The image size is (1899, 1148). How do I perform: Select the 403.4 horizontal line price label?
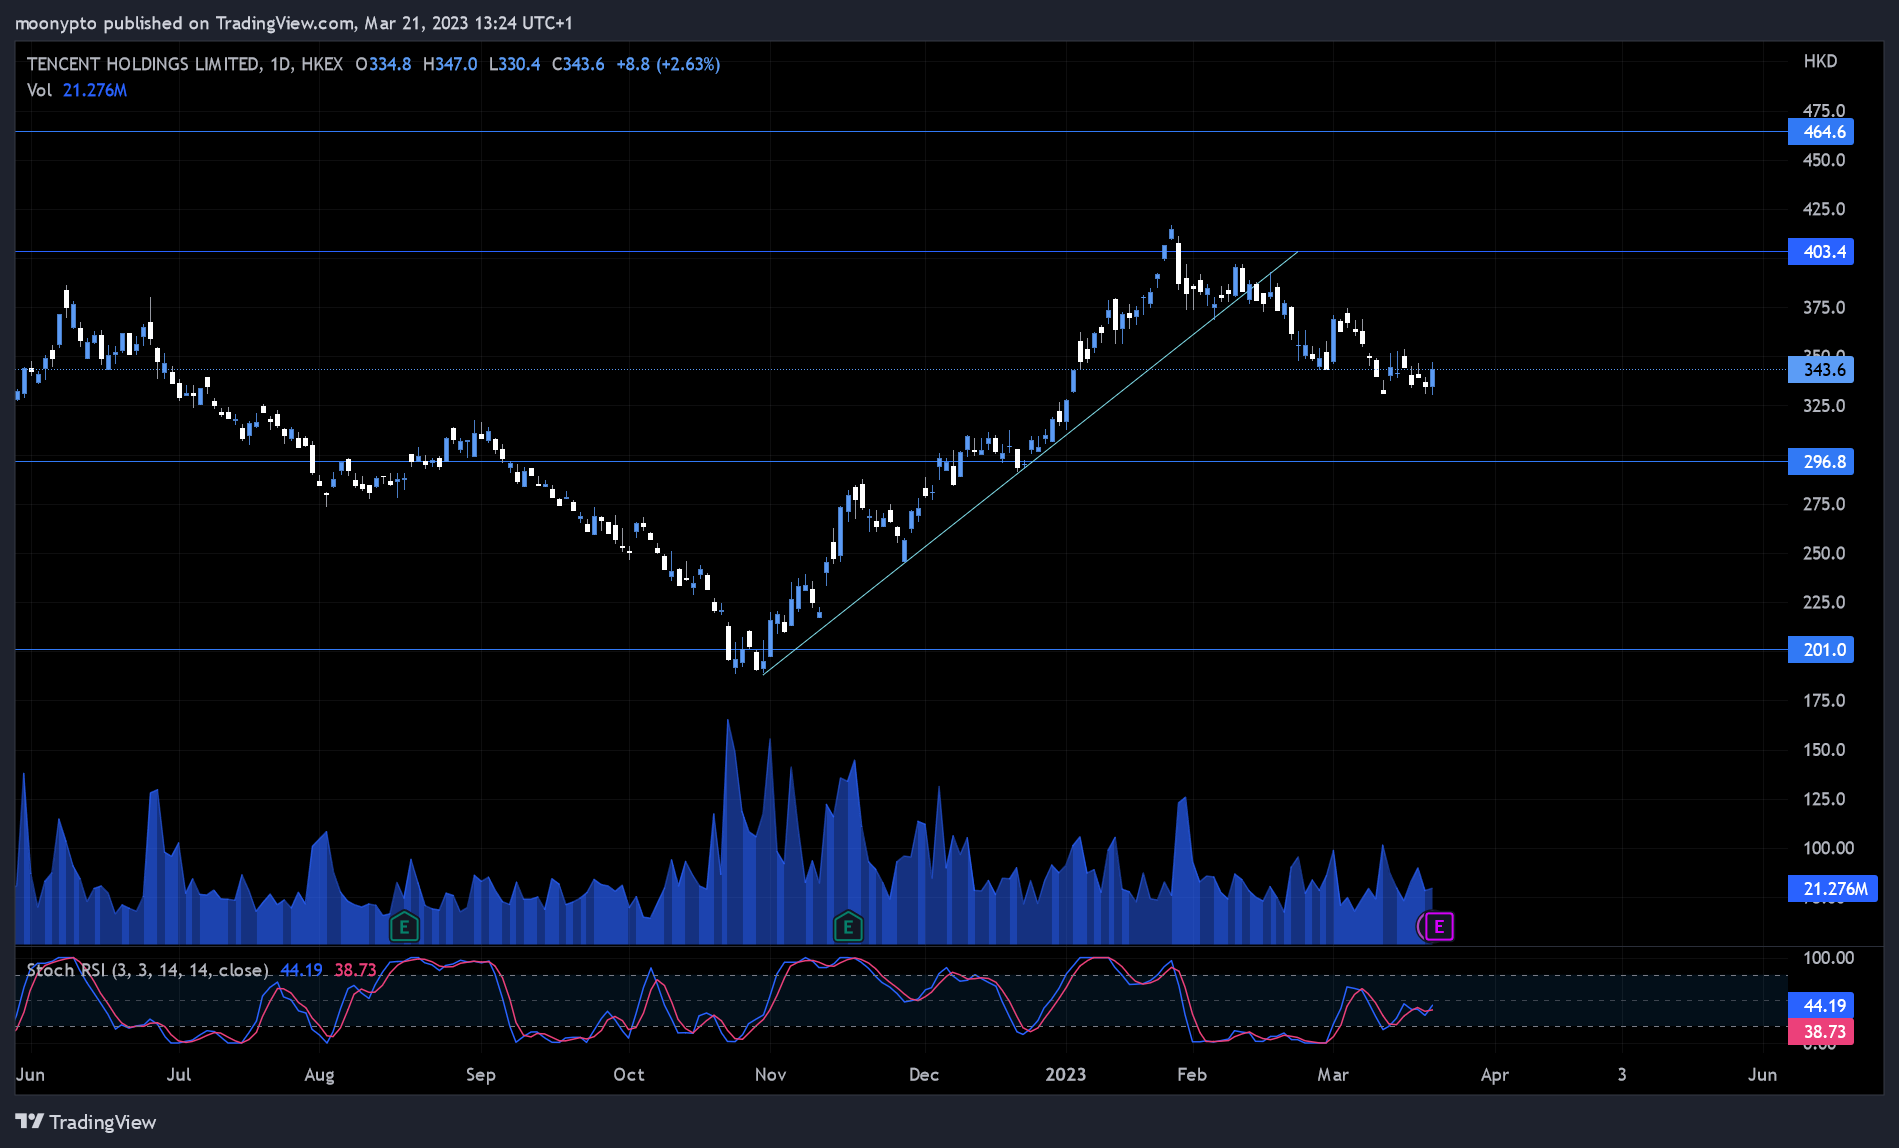point(1821,252)
